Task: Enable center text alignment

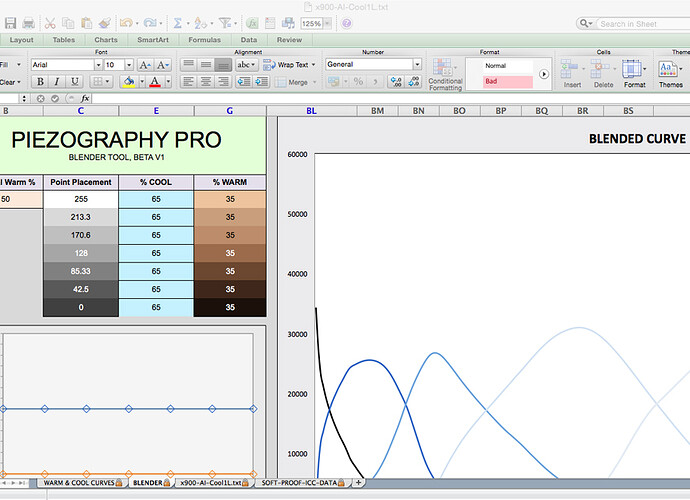Action: coord(206,81)
